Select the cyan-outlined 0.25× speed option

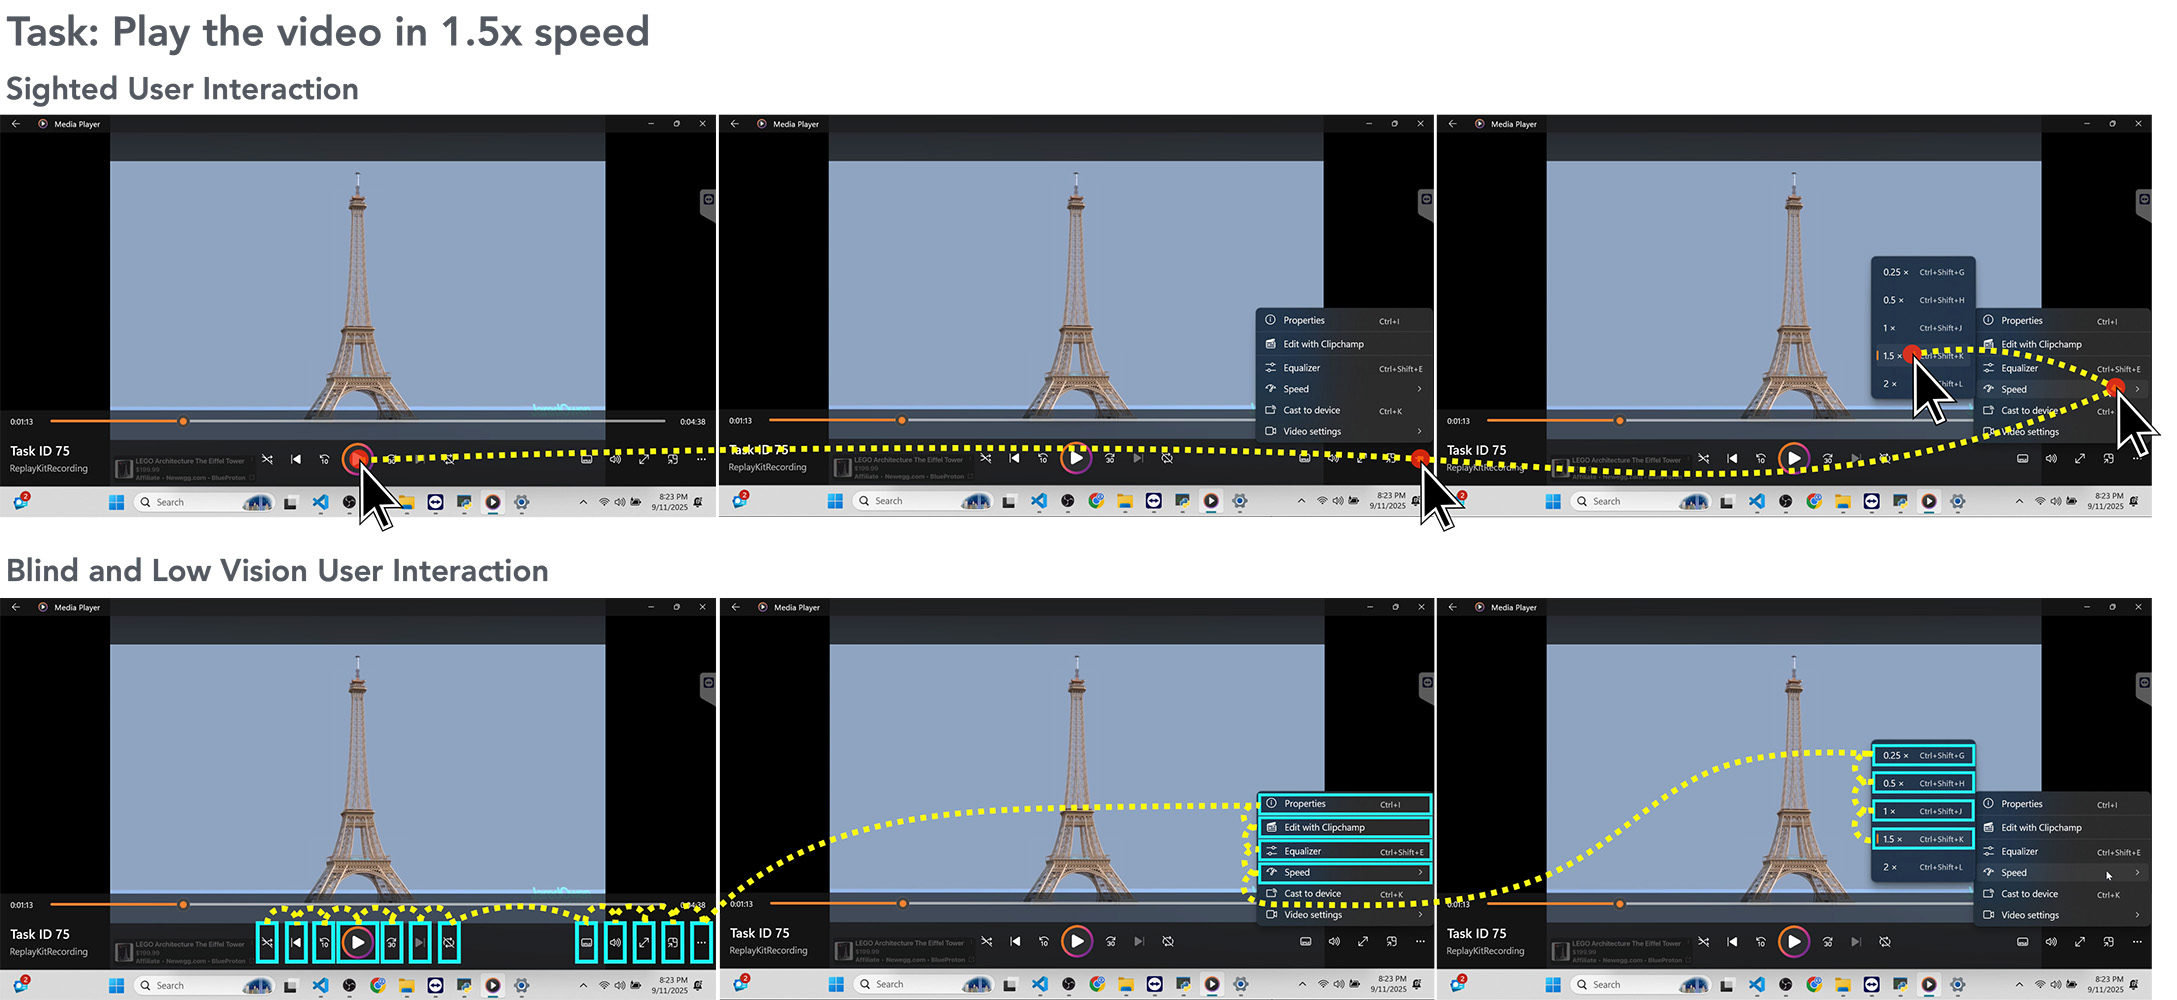tap(1922, 755)
